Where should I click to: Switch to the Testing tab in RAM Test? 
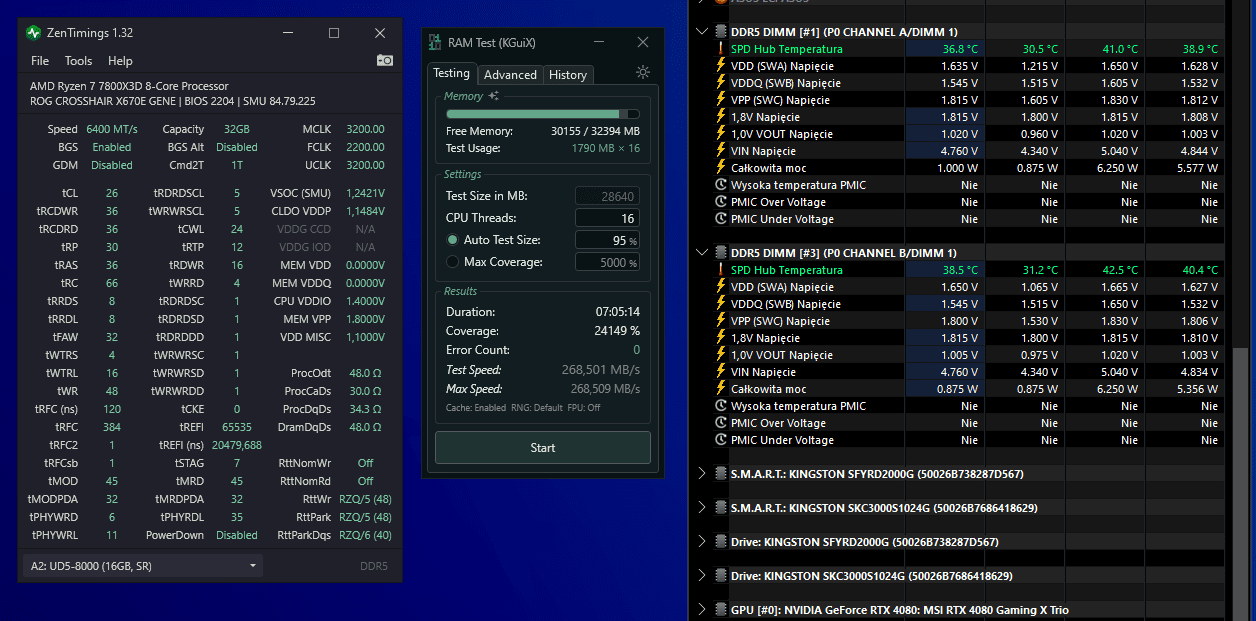(451, 73)
